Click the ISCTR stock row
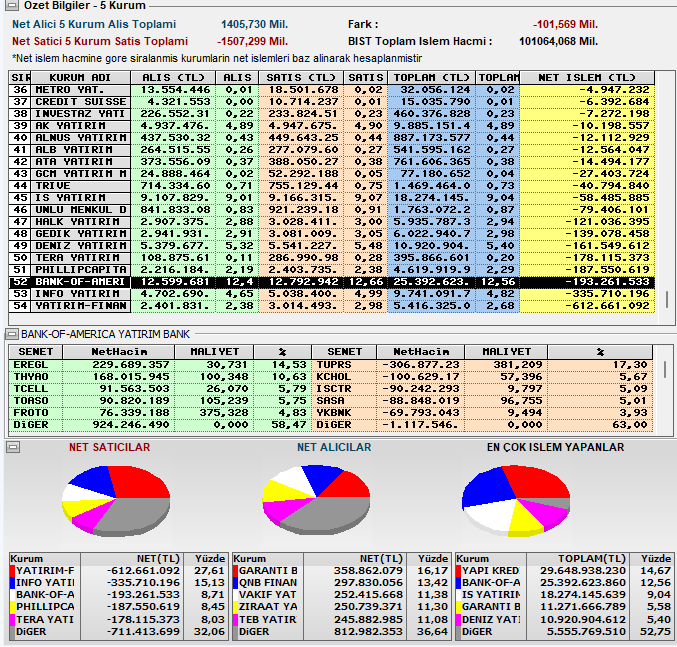The height and width of the screenshot is (647, 677). (482, 389)
